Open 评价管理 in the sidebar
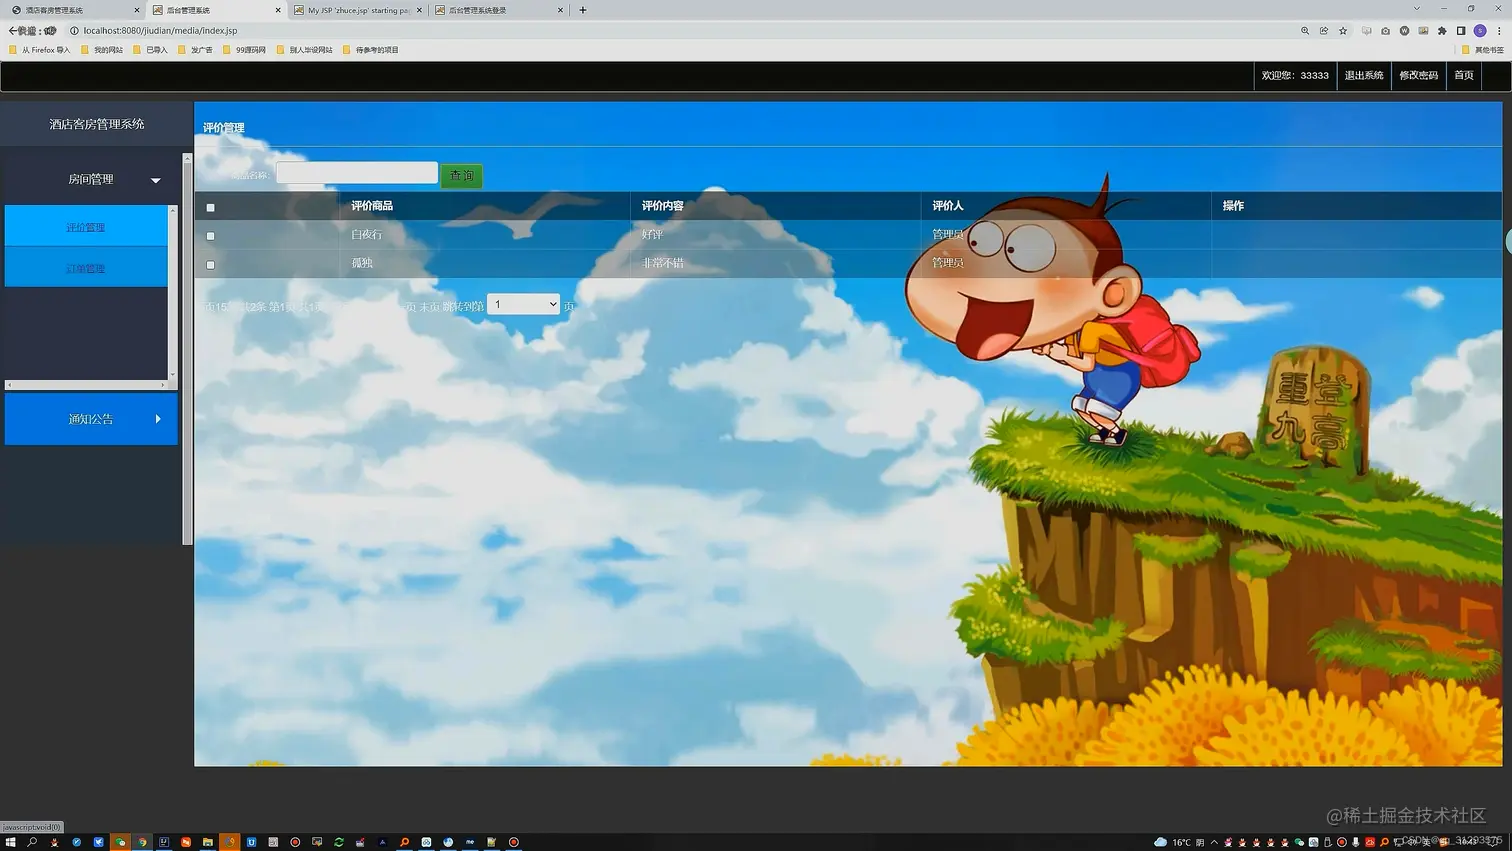Viewport: 1512px width, 851px height. point(86,227)
